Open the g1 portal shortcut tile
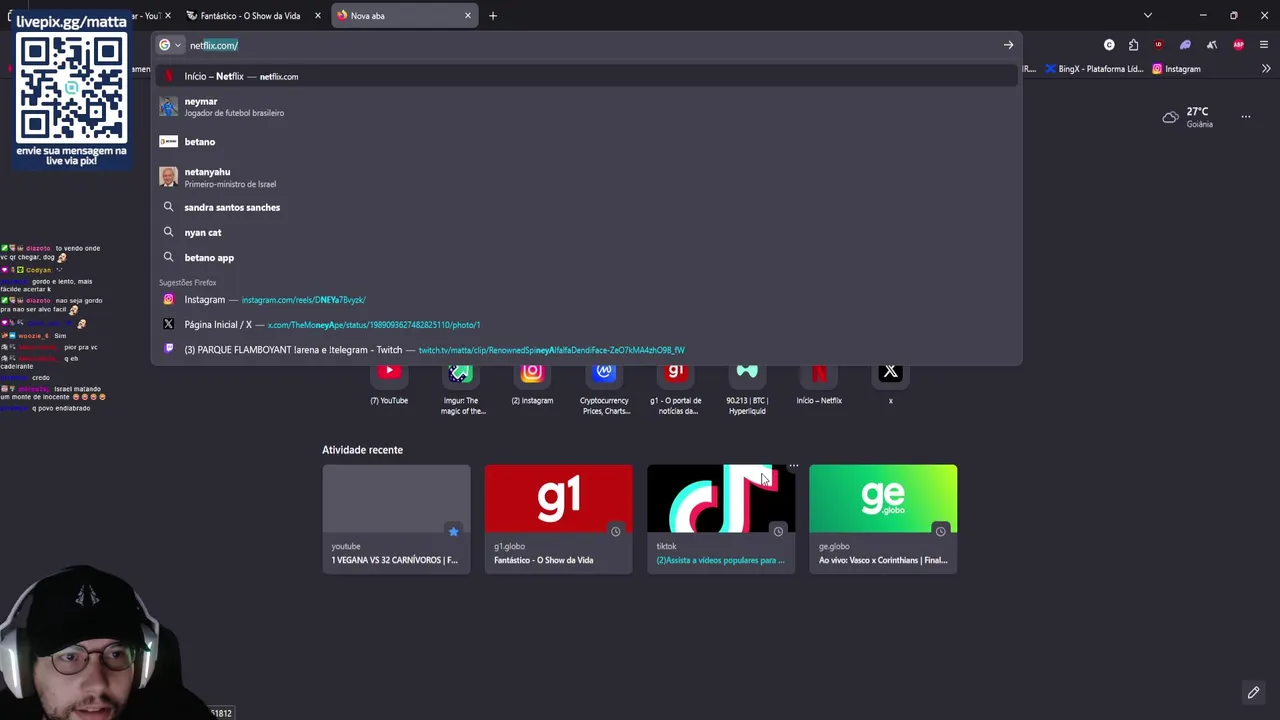 coord(676,388)
